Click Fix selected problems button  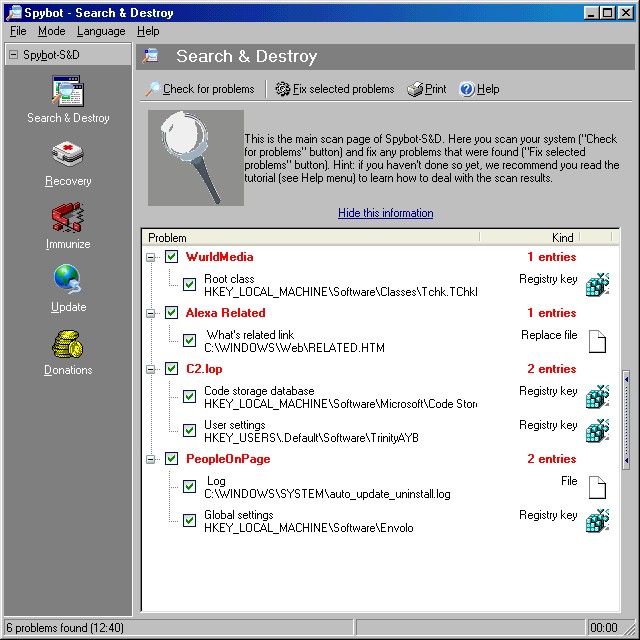(335, 89)
